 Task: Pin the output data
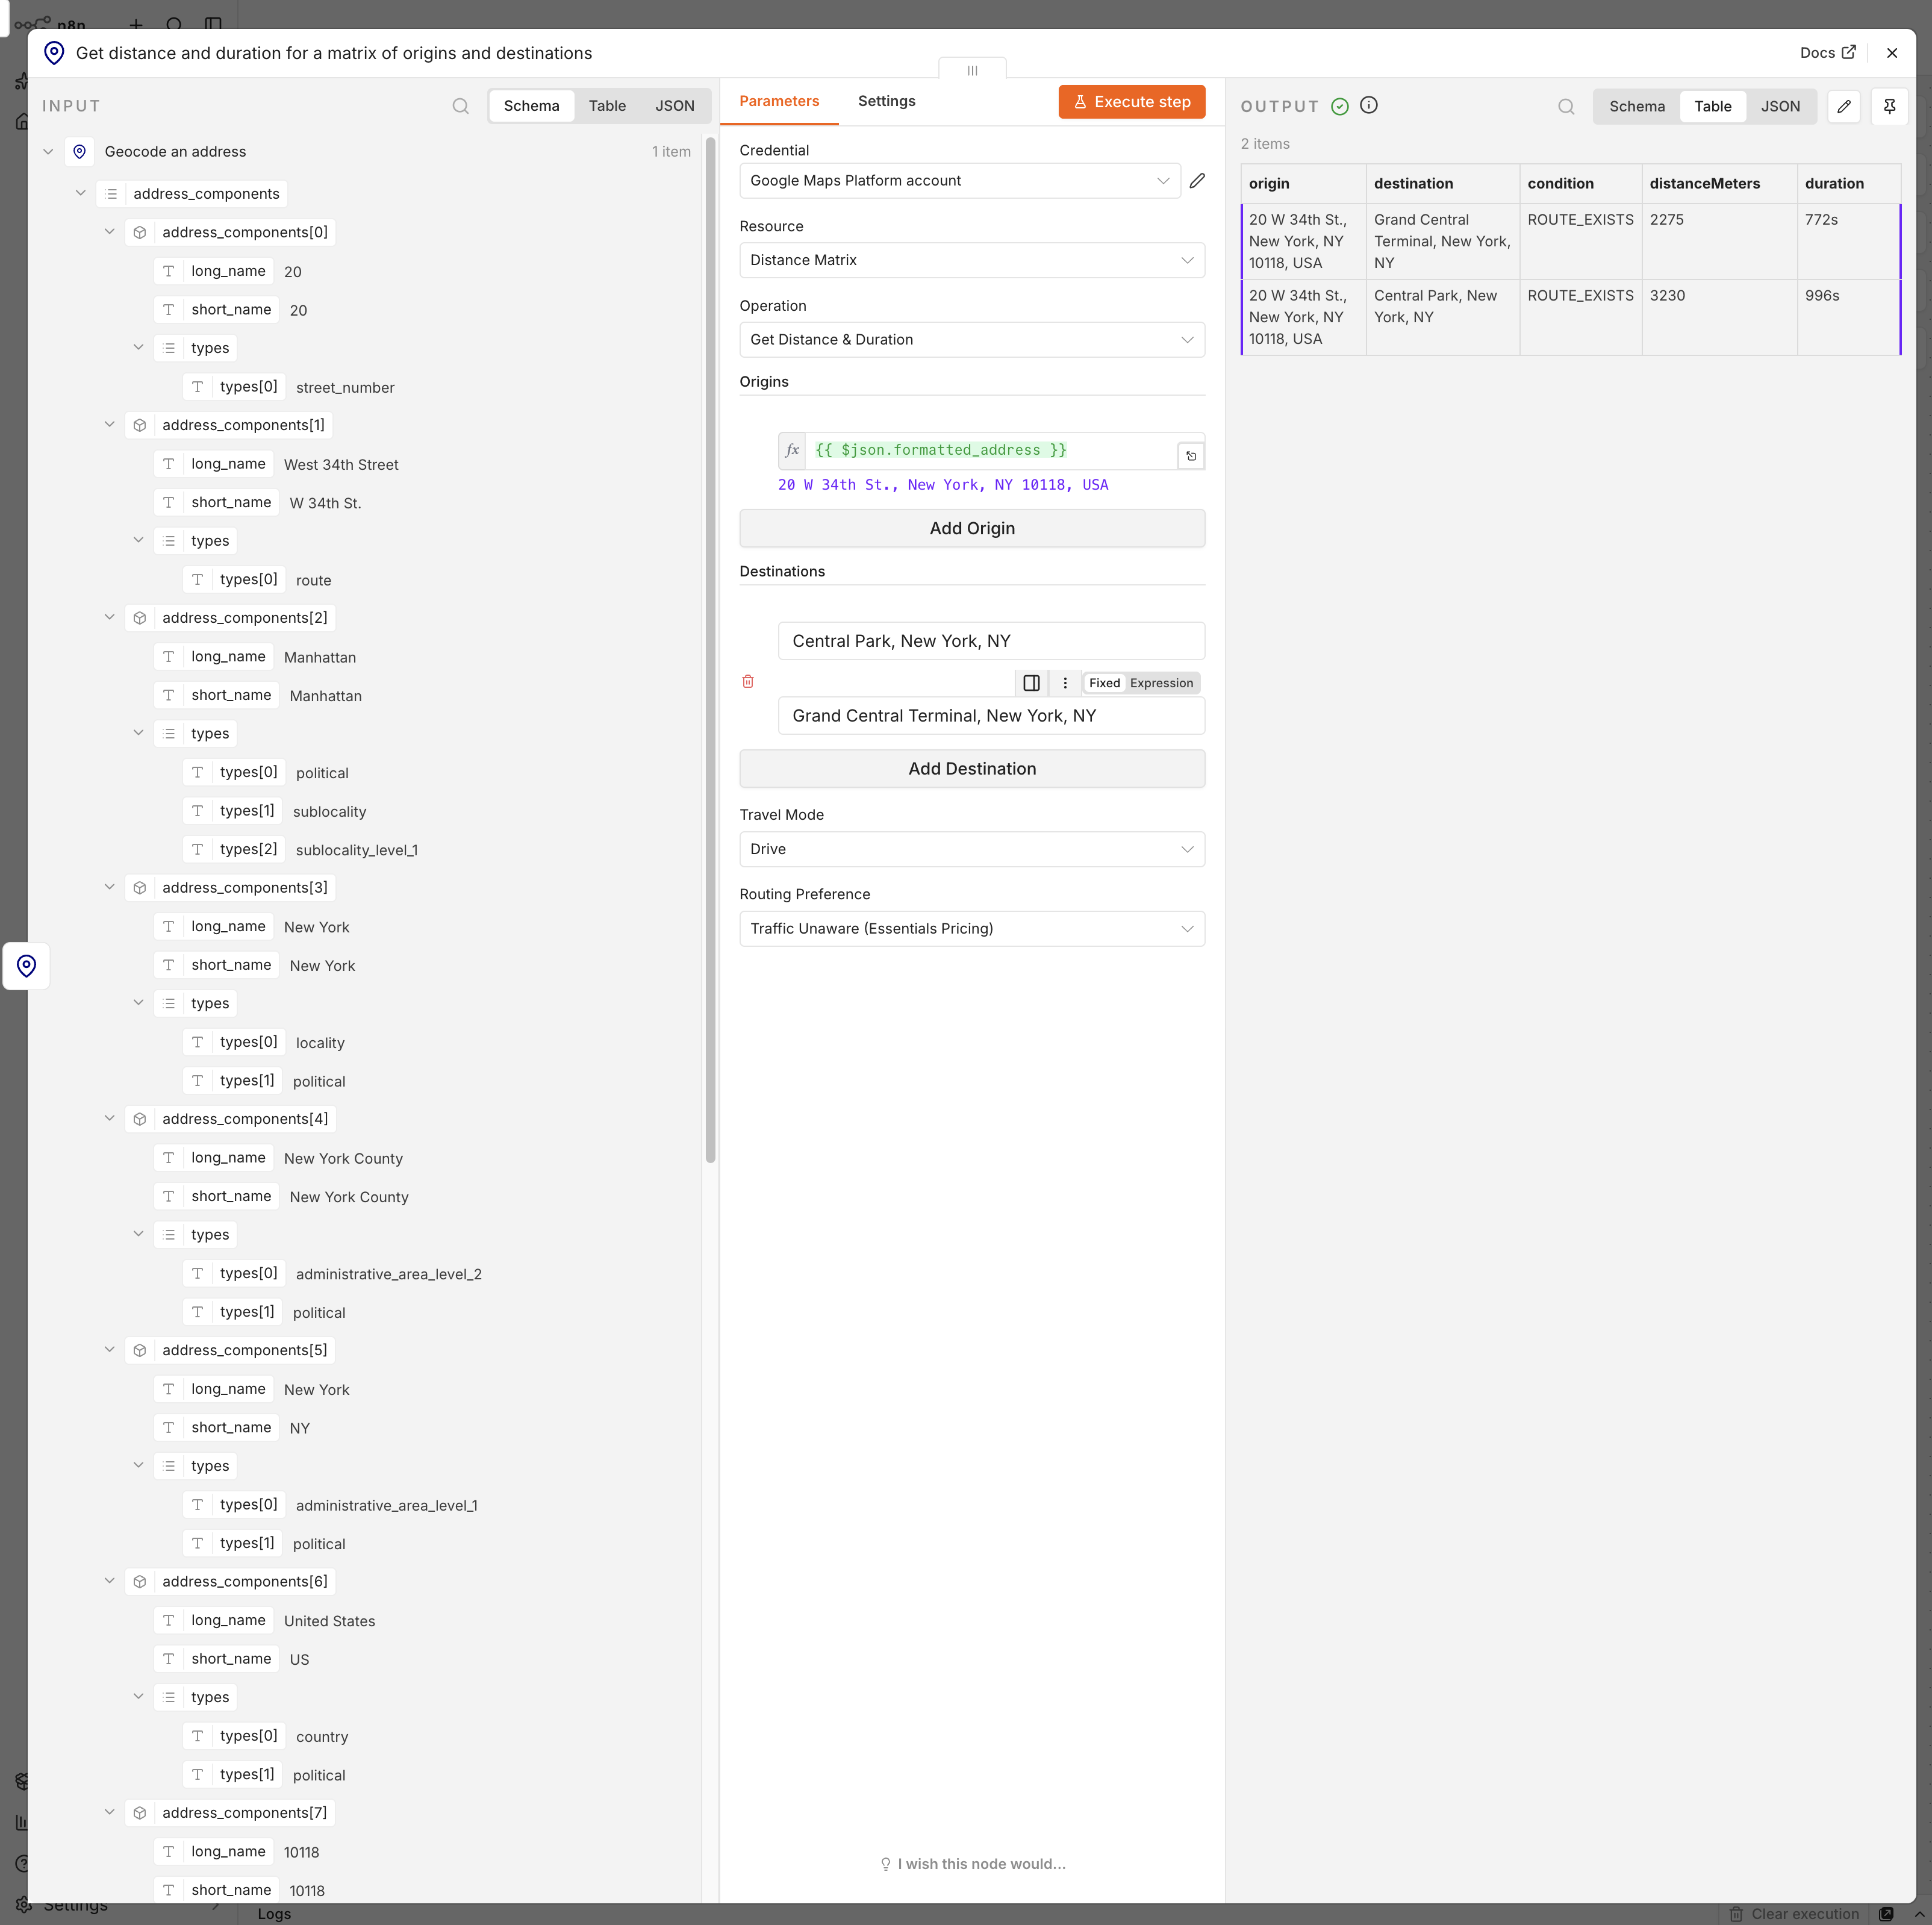[x=1889, y=106]
